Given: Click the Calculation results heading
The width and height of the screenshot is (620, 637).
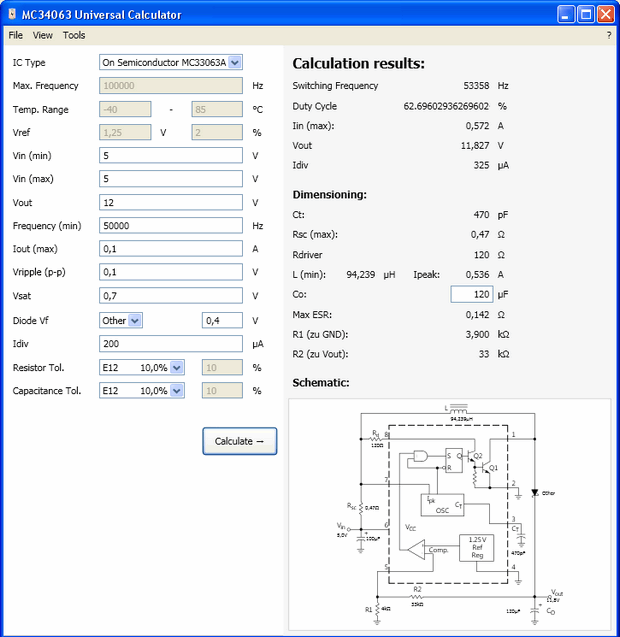Looking at the screenshot, I should point(358,64).
